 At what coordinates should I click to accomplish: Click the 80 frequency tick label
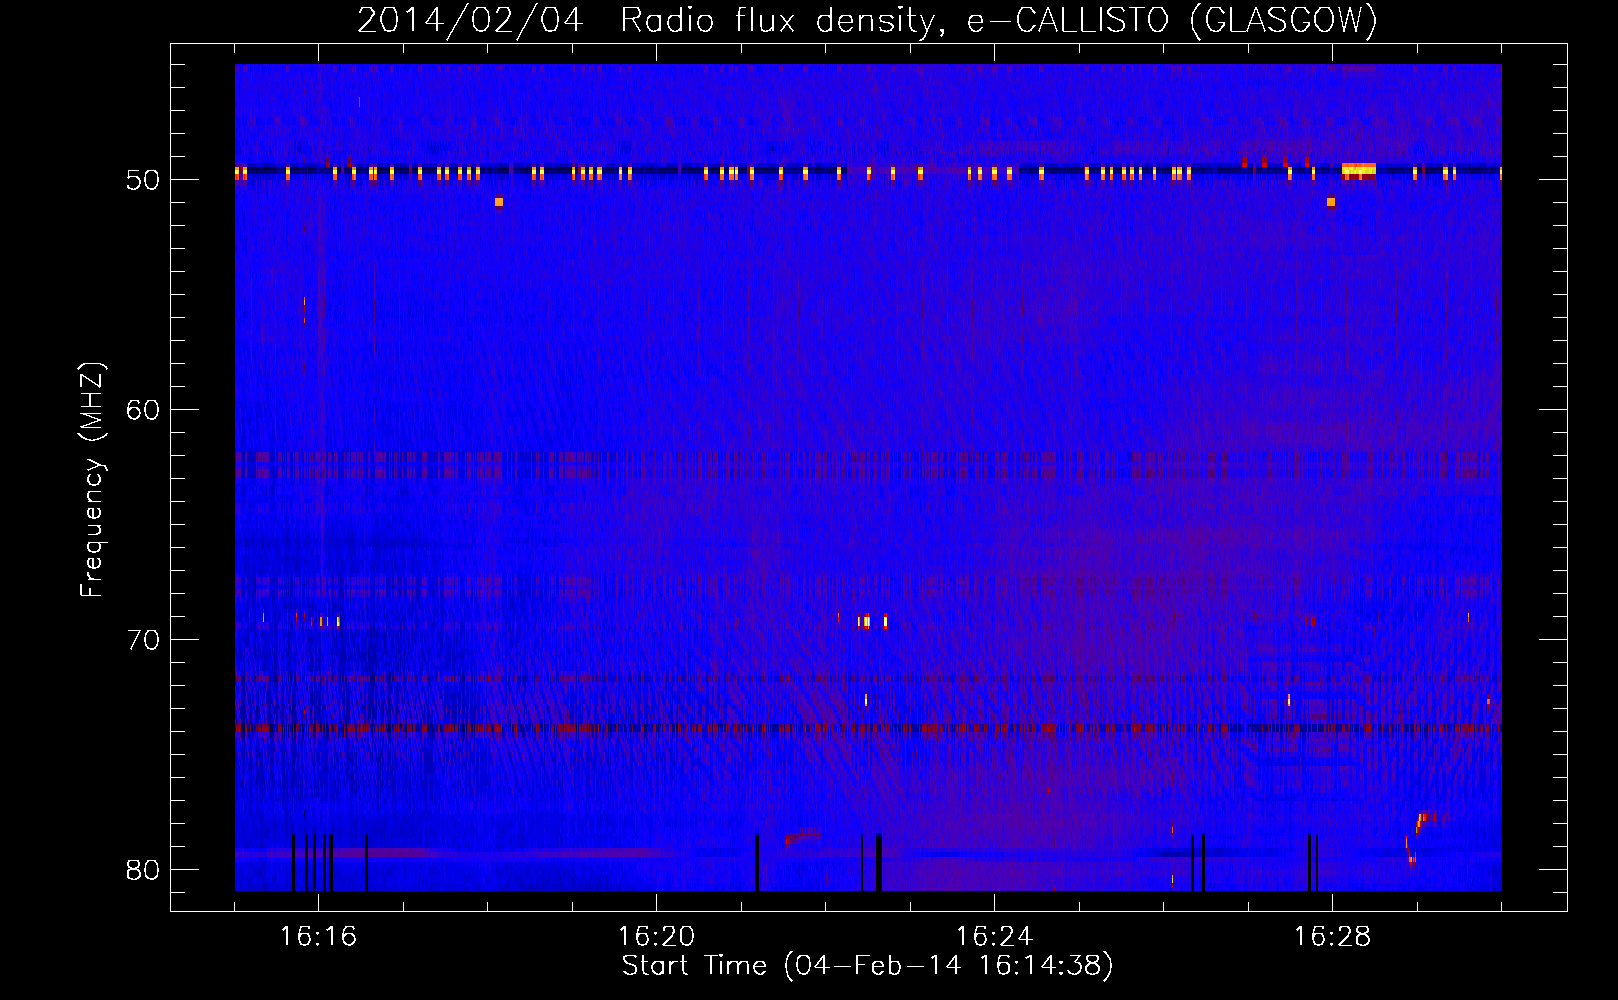143,870
